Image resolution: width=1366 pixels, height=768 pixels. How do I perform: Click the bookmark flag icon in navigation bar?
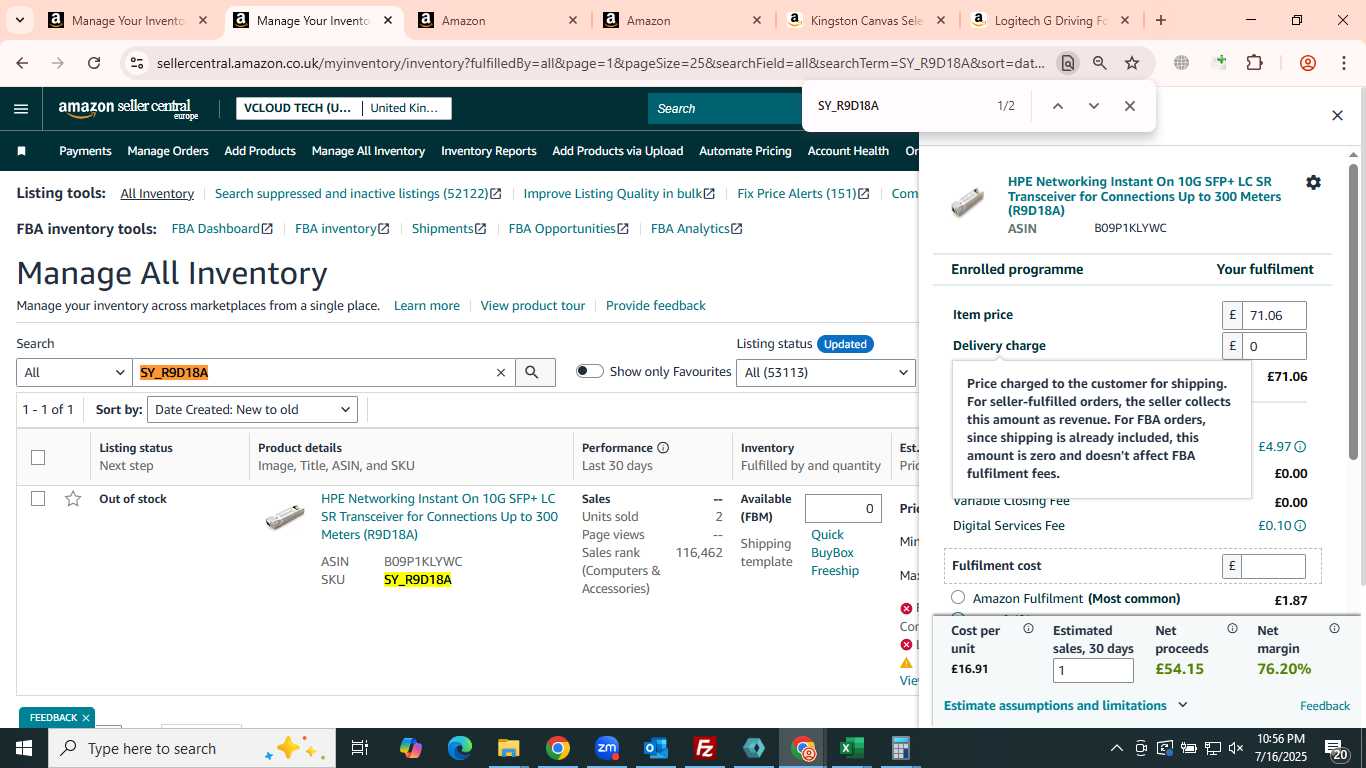[x=22, y=151]
